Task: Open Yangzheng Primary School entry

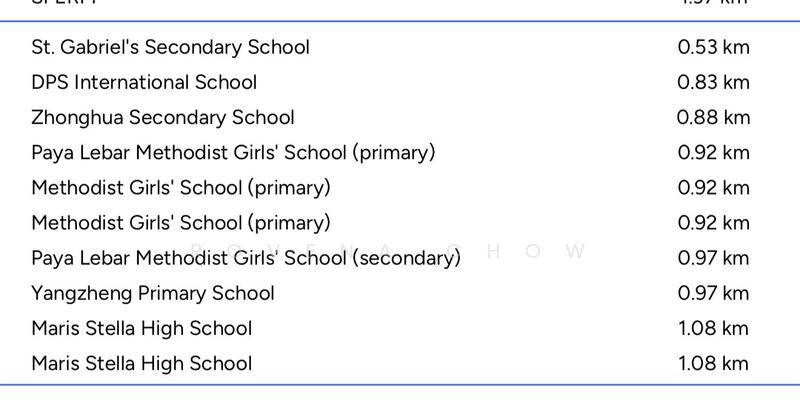Action: (x=153, y=293)
